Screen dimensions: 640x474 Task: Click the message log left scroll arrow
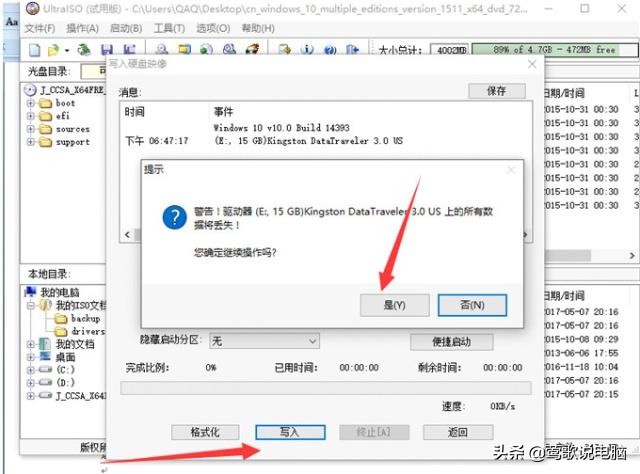click(x=127, y=235)
